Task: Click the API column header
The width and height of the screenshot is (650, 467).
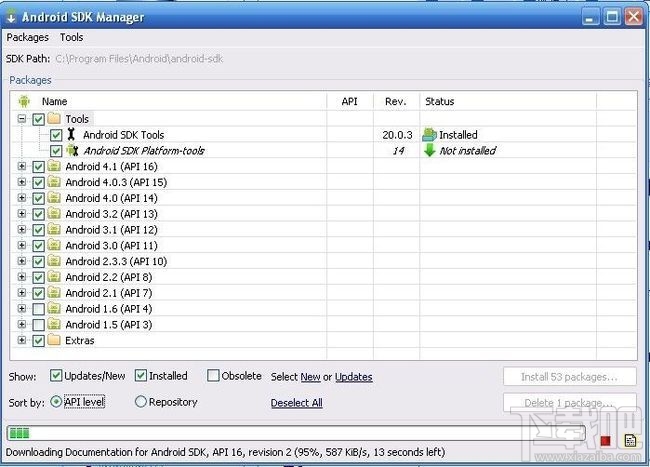Action: (349, 102)
